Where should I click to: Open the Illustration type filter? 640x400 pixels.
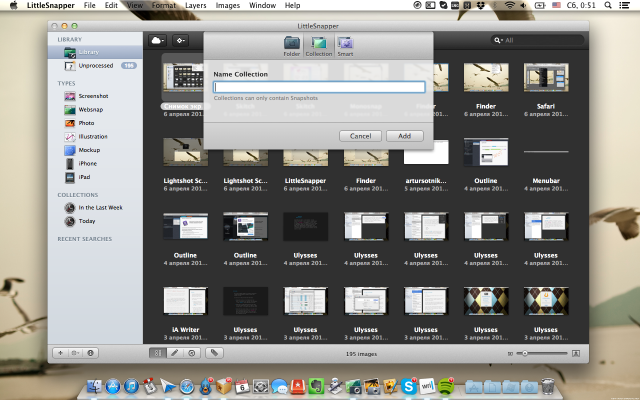click(x=93, y=136)
